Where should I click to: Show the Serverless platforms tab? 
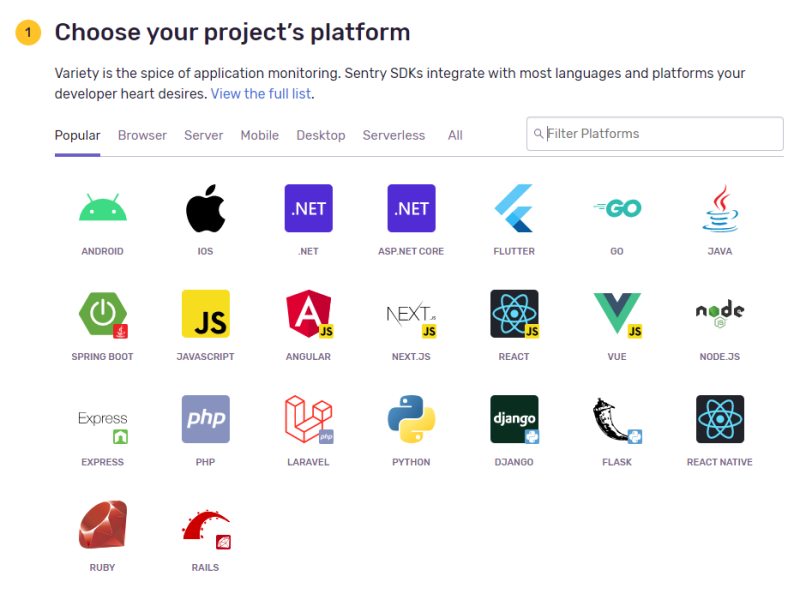click(x=393, y=135)
